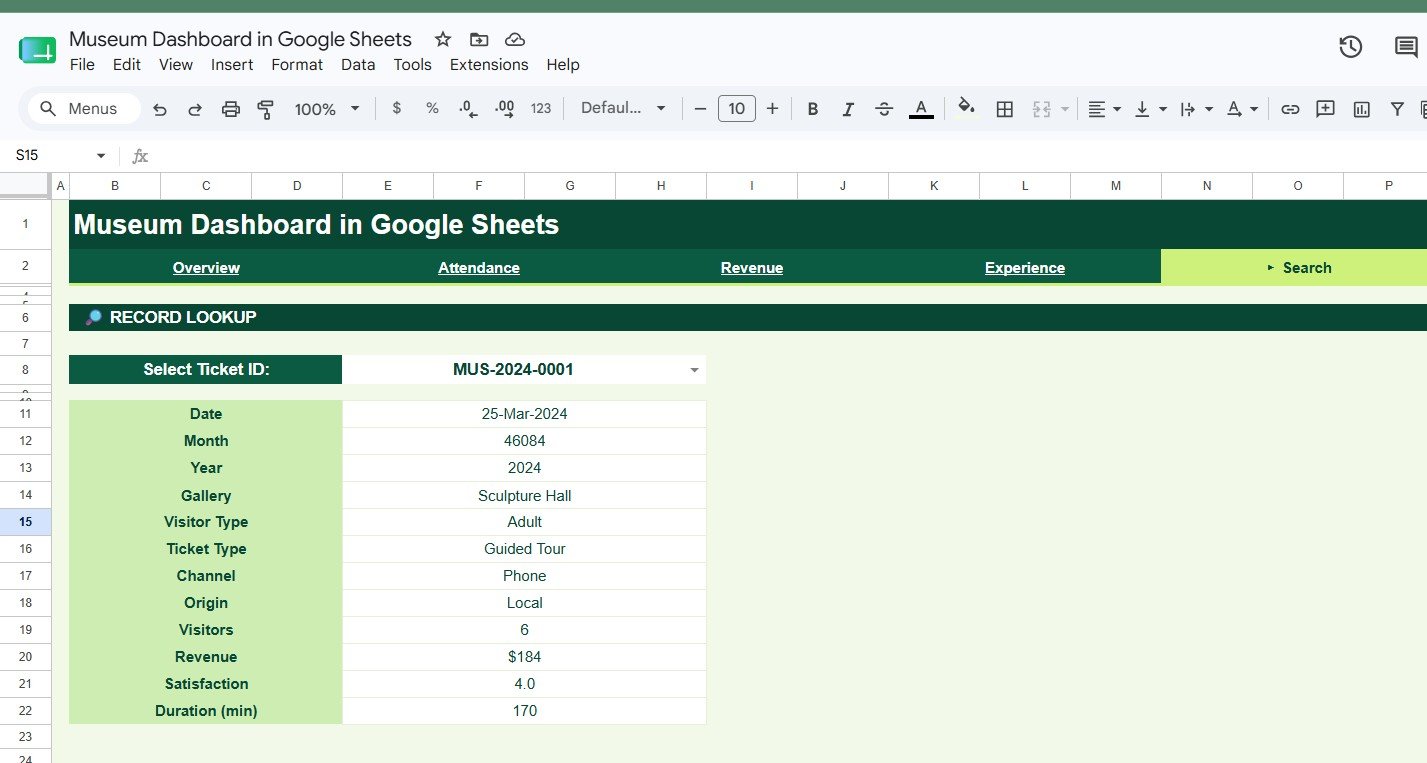
Task: Select the Paint format roller icon
Action: (266, 109)
